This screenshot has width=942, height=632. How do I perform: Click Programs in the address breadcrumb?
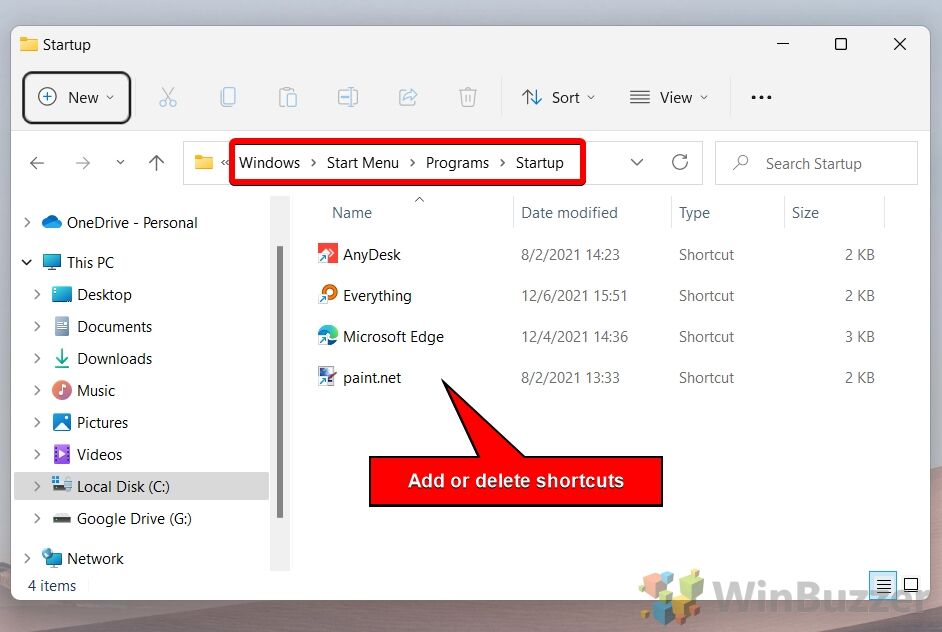click(x=457, y=162)
